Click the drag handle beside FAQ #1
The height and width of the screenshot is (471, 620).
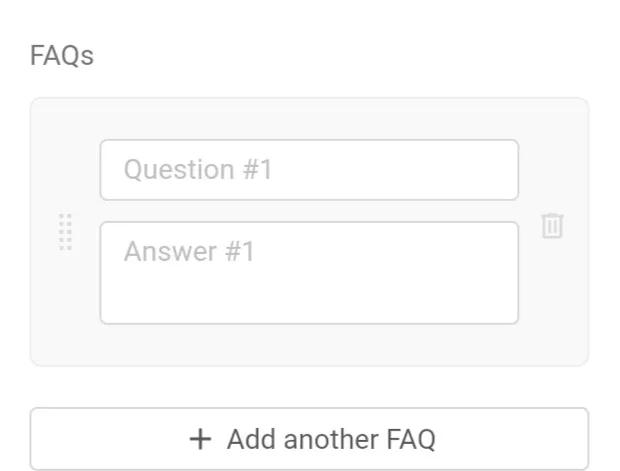click(x=66, y=232)
